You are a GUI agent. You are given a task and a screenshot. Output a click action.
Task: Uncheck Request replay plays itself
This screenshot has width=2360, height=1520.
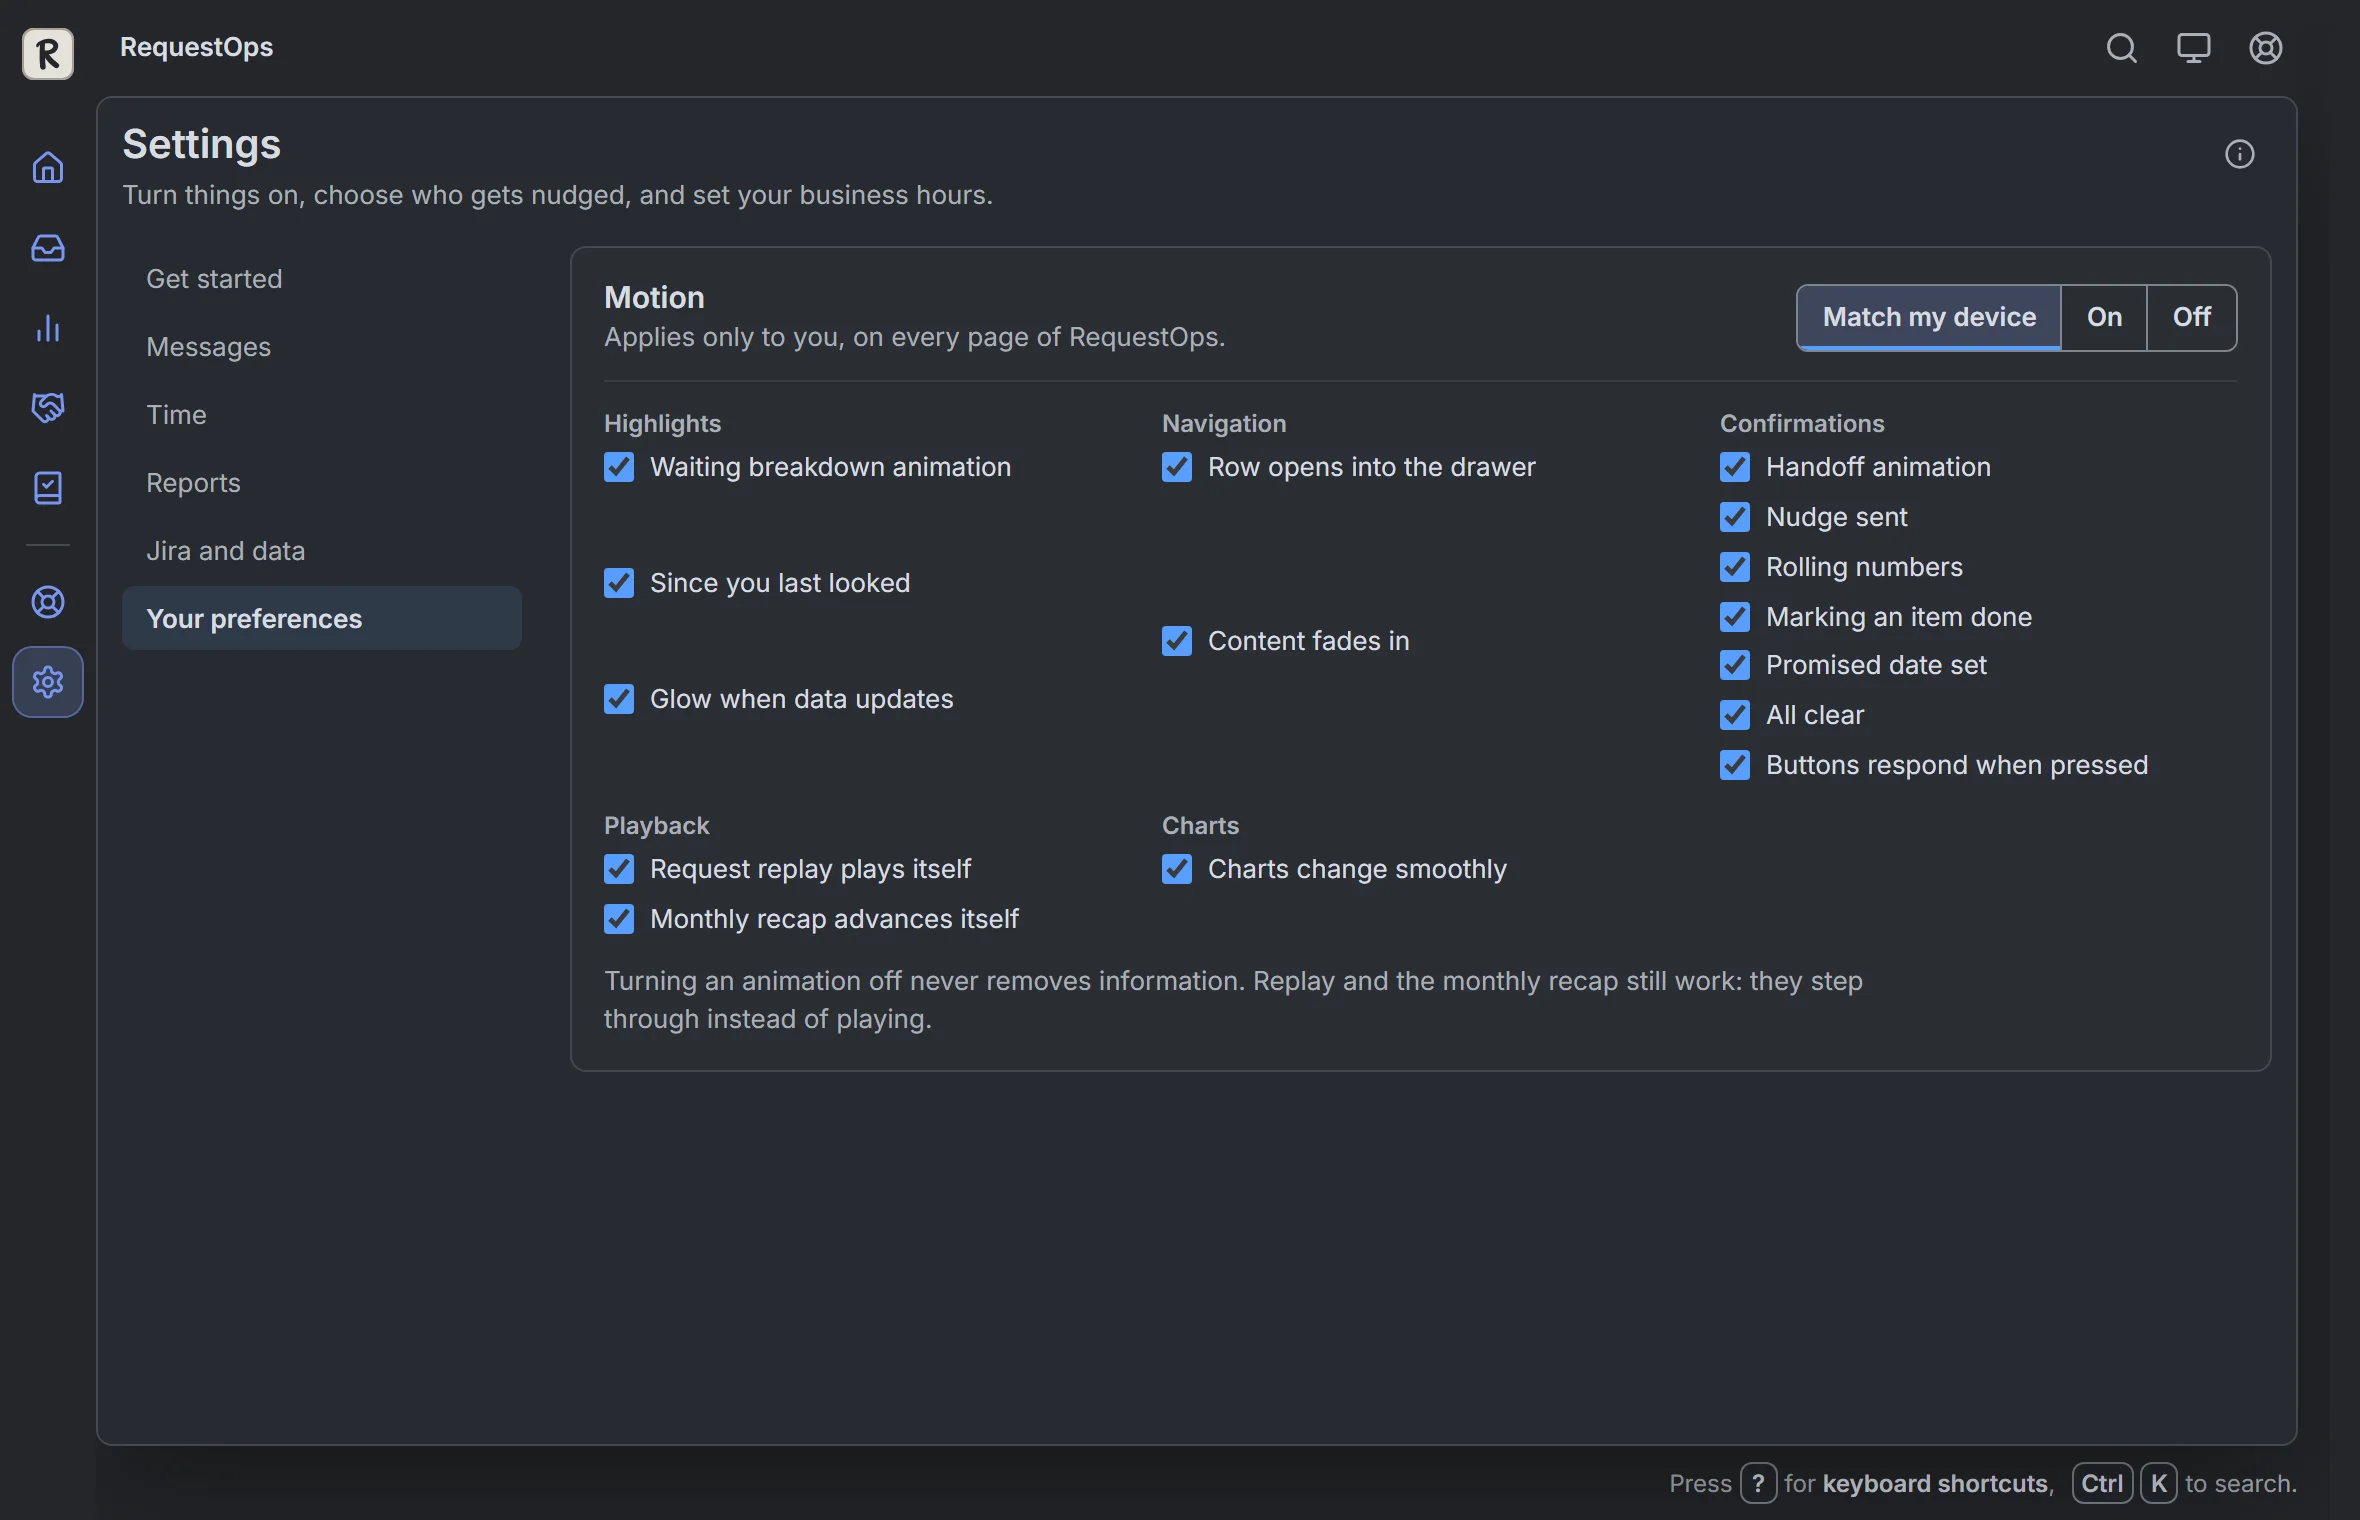tap(619, 869)
